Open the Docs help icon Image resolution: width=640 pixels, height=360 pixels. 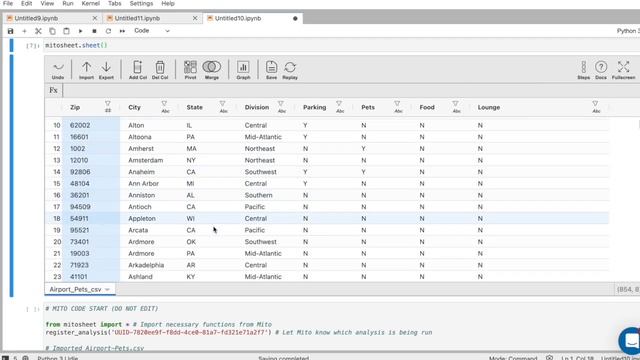601,70
